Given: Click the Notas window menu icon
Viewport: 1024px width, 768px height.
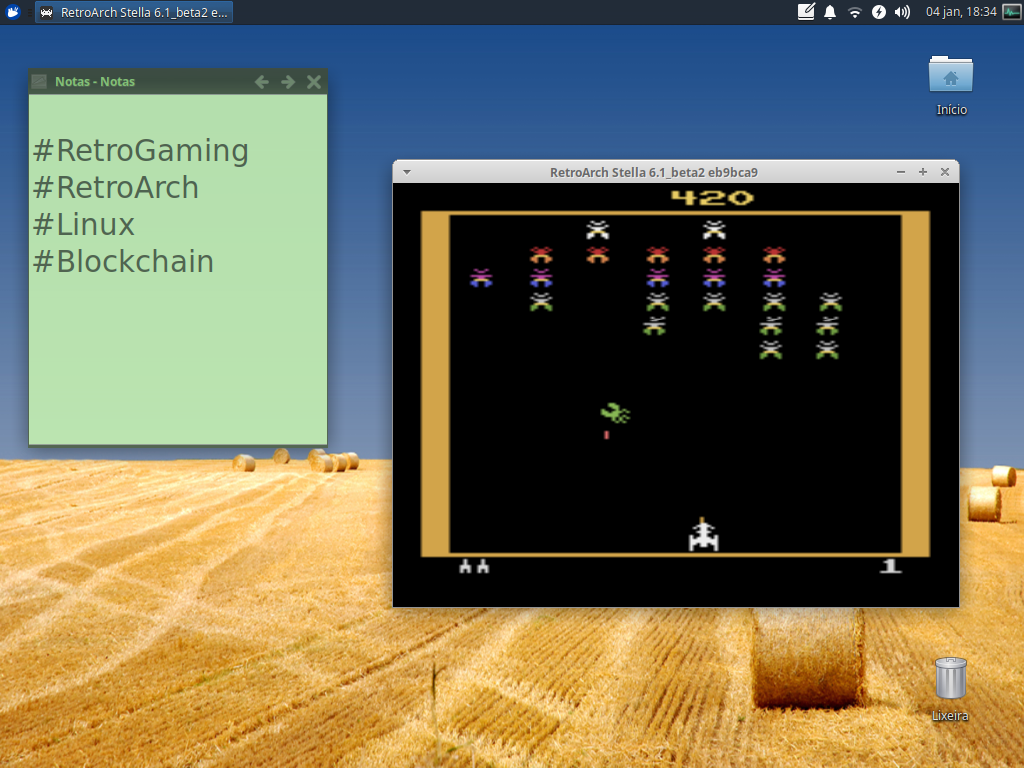Looking at the screenshot, I should [39, 82].
